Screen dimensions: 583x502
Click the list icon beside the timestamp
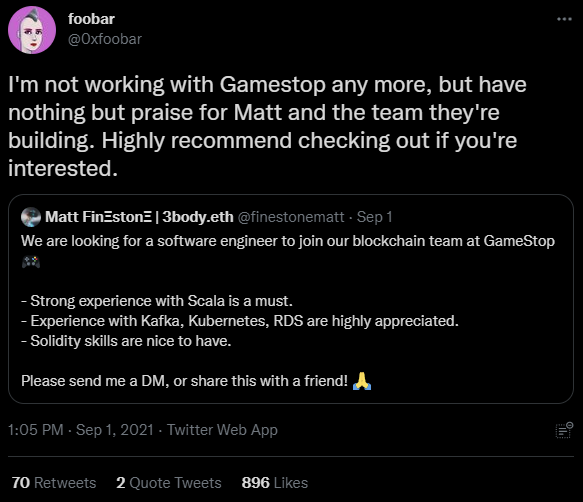click(x=564, y=430)
